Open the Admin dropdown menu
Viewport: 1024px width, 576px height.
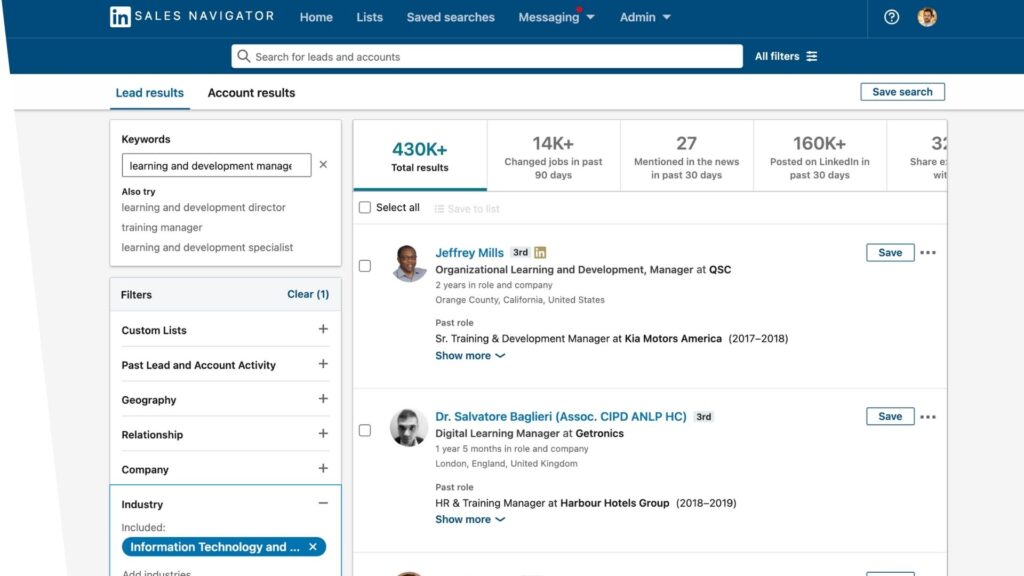coord(645,17)
